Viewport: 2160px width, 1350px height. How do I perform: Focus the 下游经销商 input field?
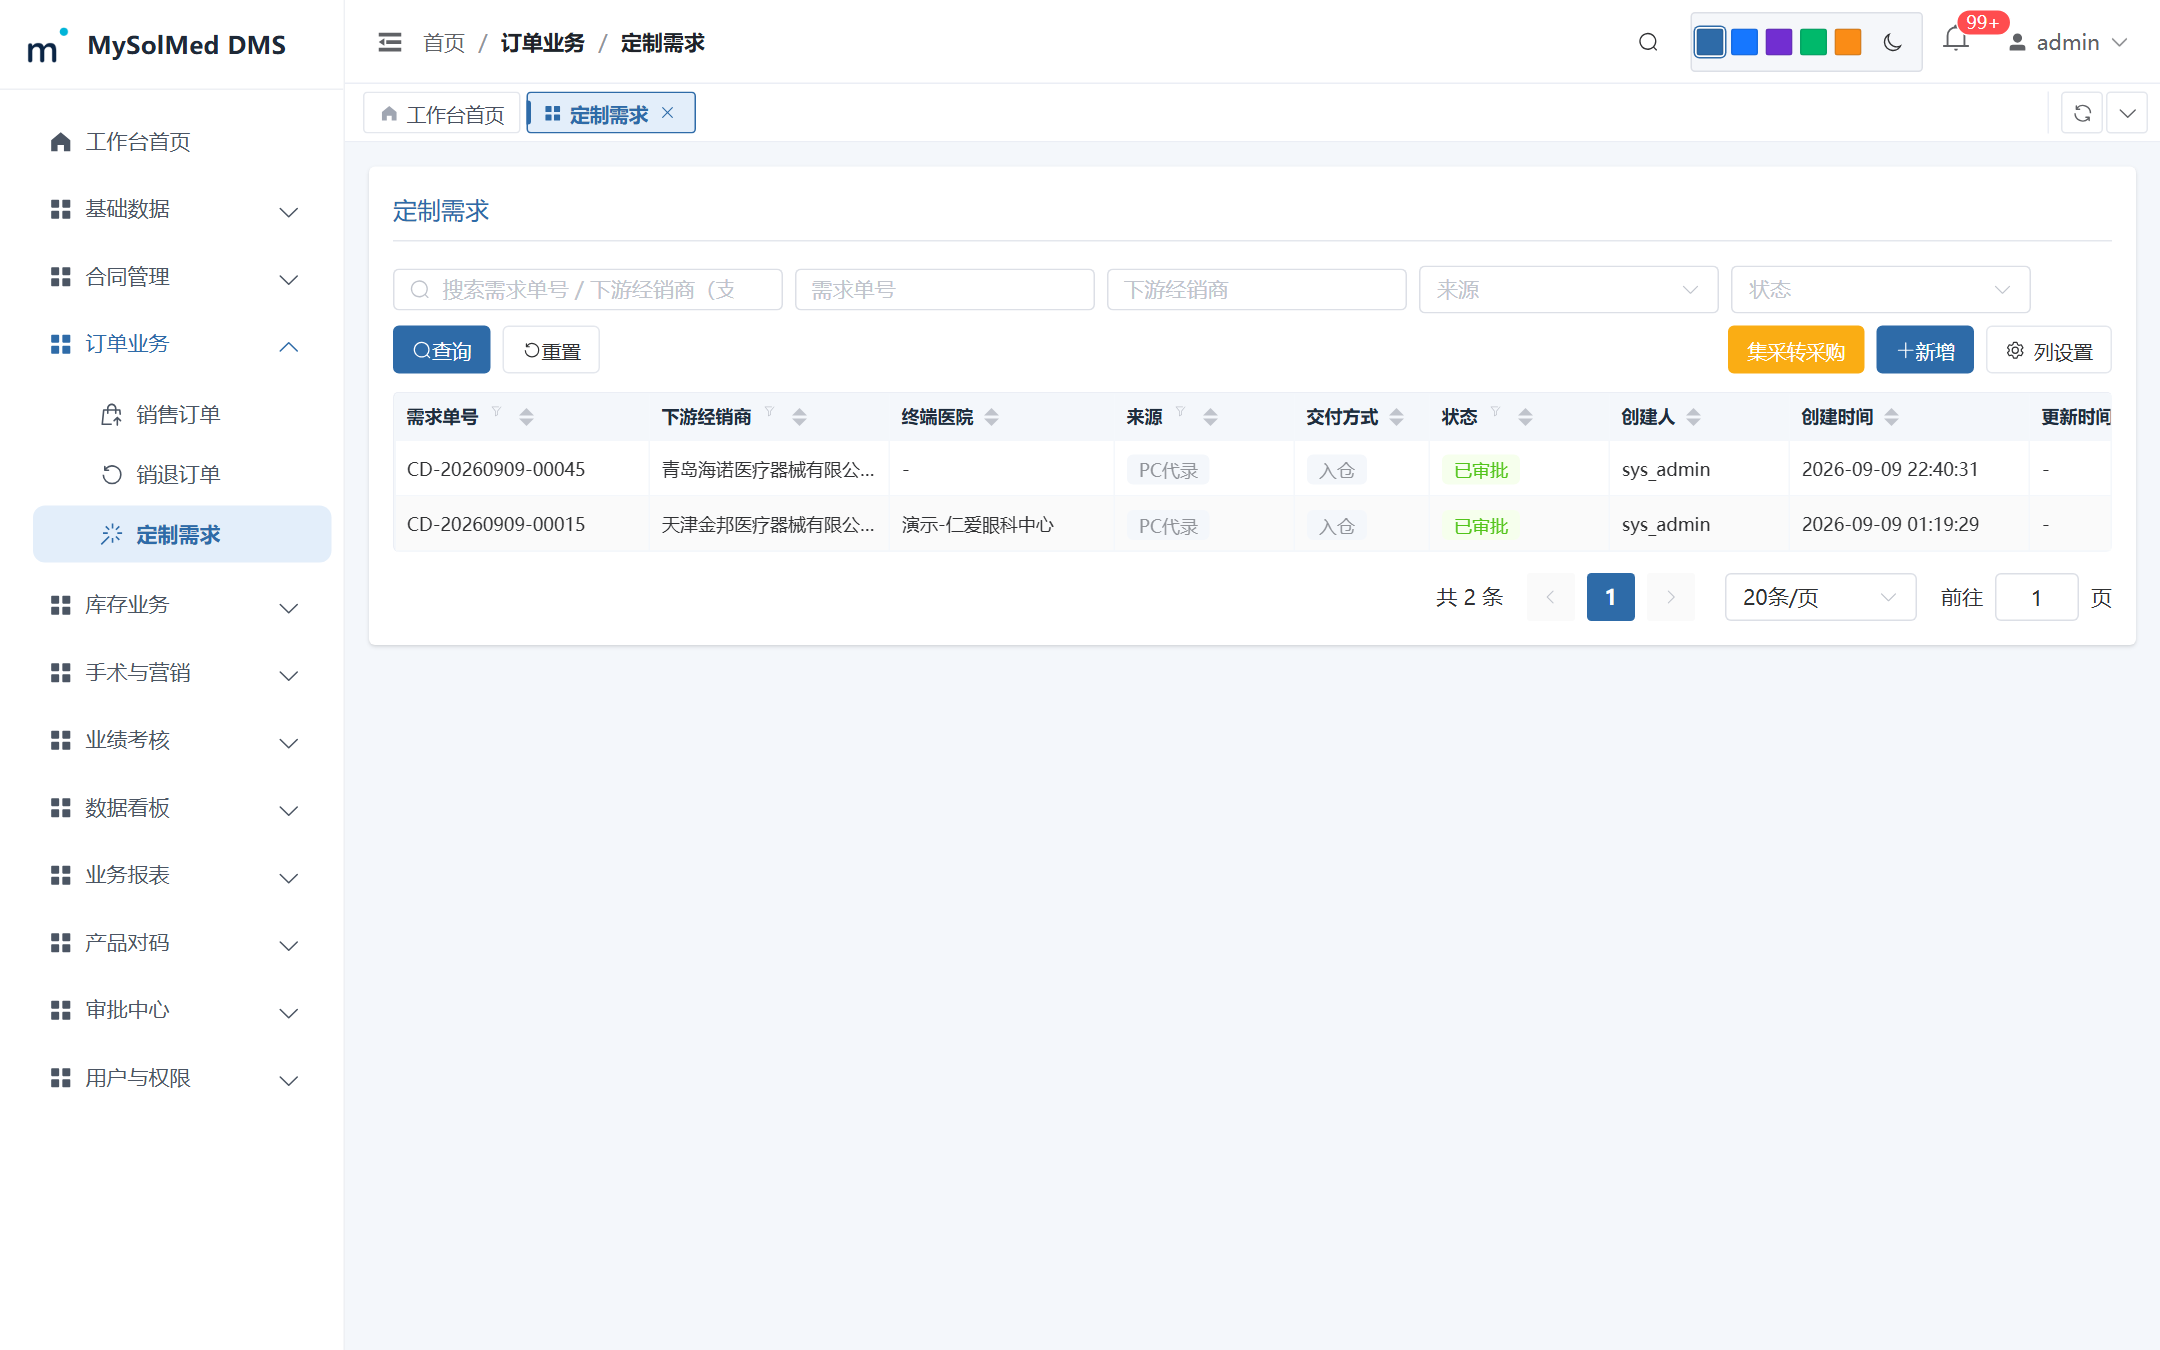coord(1256,290)
